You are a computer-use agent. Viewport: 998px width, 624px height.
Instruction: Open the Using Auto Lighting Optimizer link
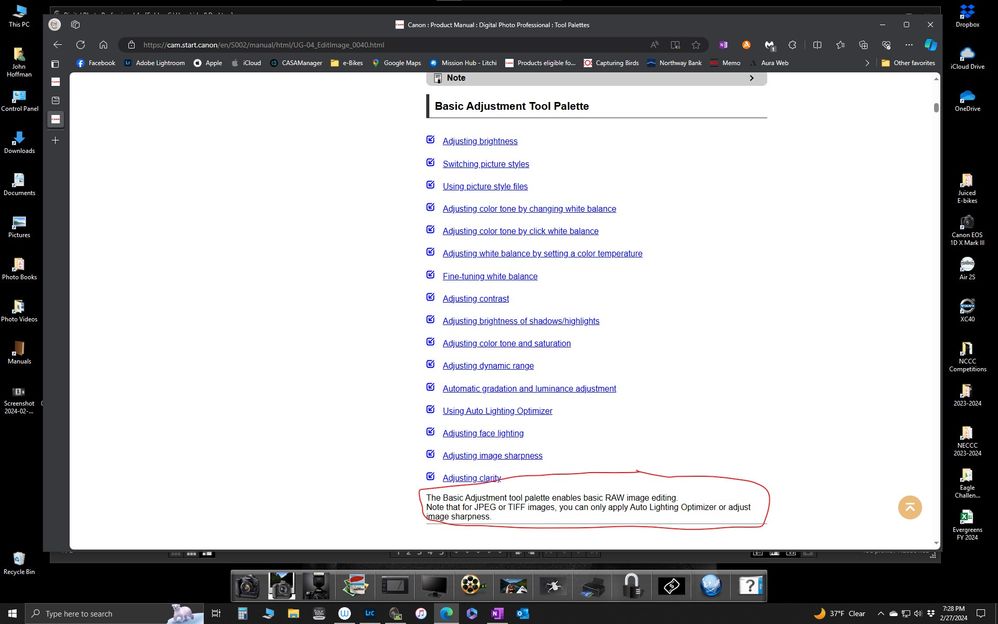pos(497,410)
